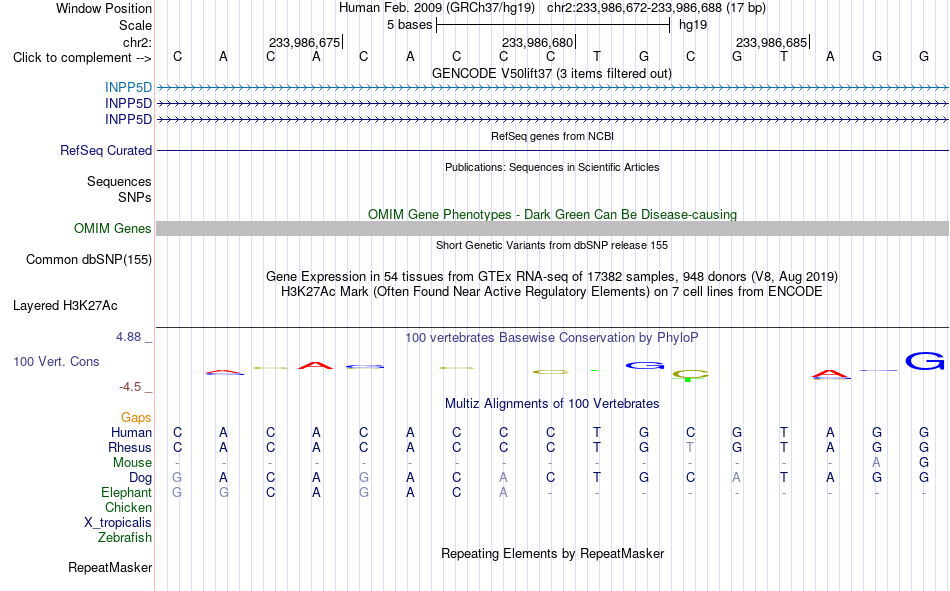Open the "RefSeq genes from NCBI" title
950x591 pixels.
tap(553, 136)
